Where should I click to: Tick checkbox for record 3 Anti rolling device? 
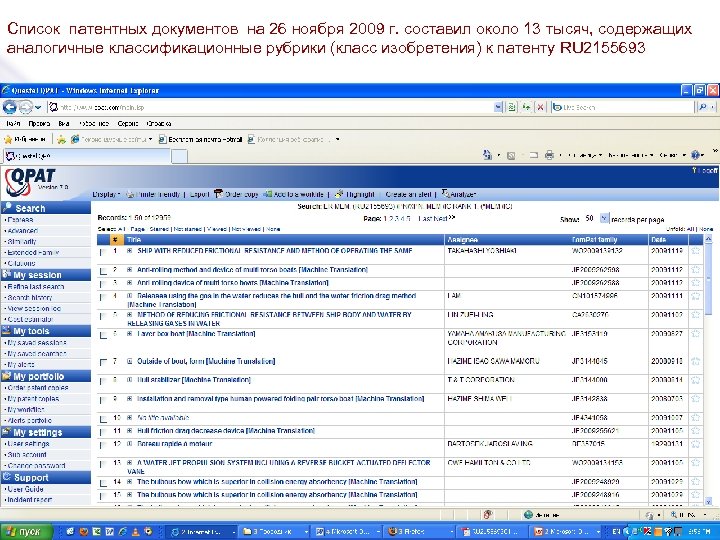(x=103, y=284)
